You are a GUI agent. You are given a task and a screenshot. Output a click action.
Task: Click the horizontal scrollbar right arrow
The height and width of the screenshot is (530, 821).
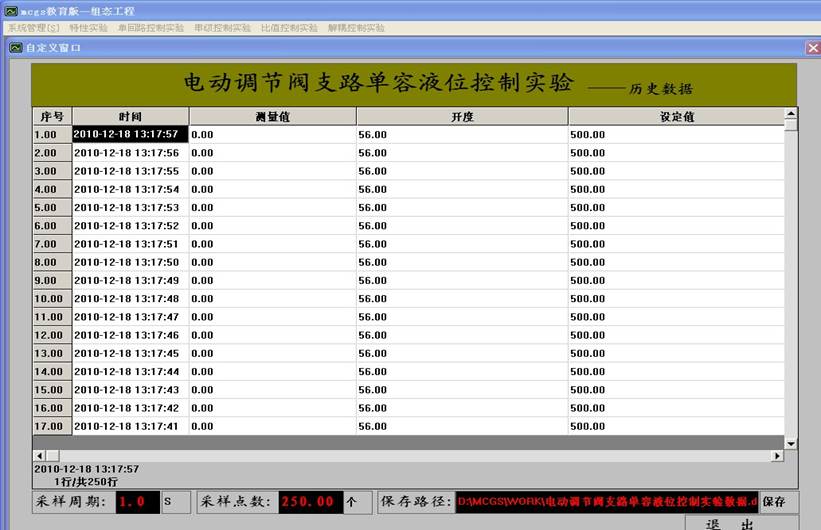click(x=777, y=456)
